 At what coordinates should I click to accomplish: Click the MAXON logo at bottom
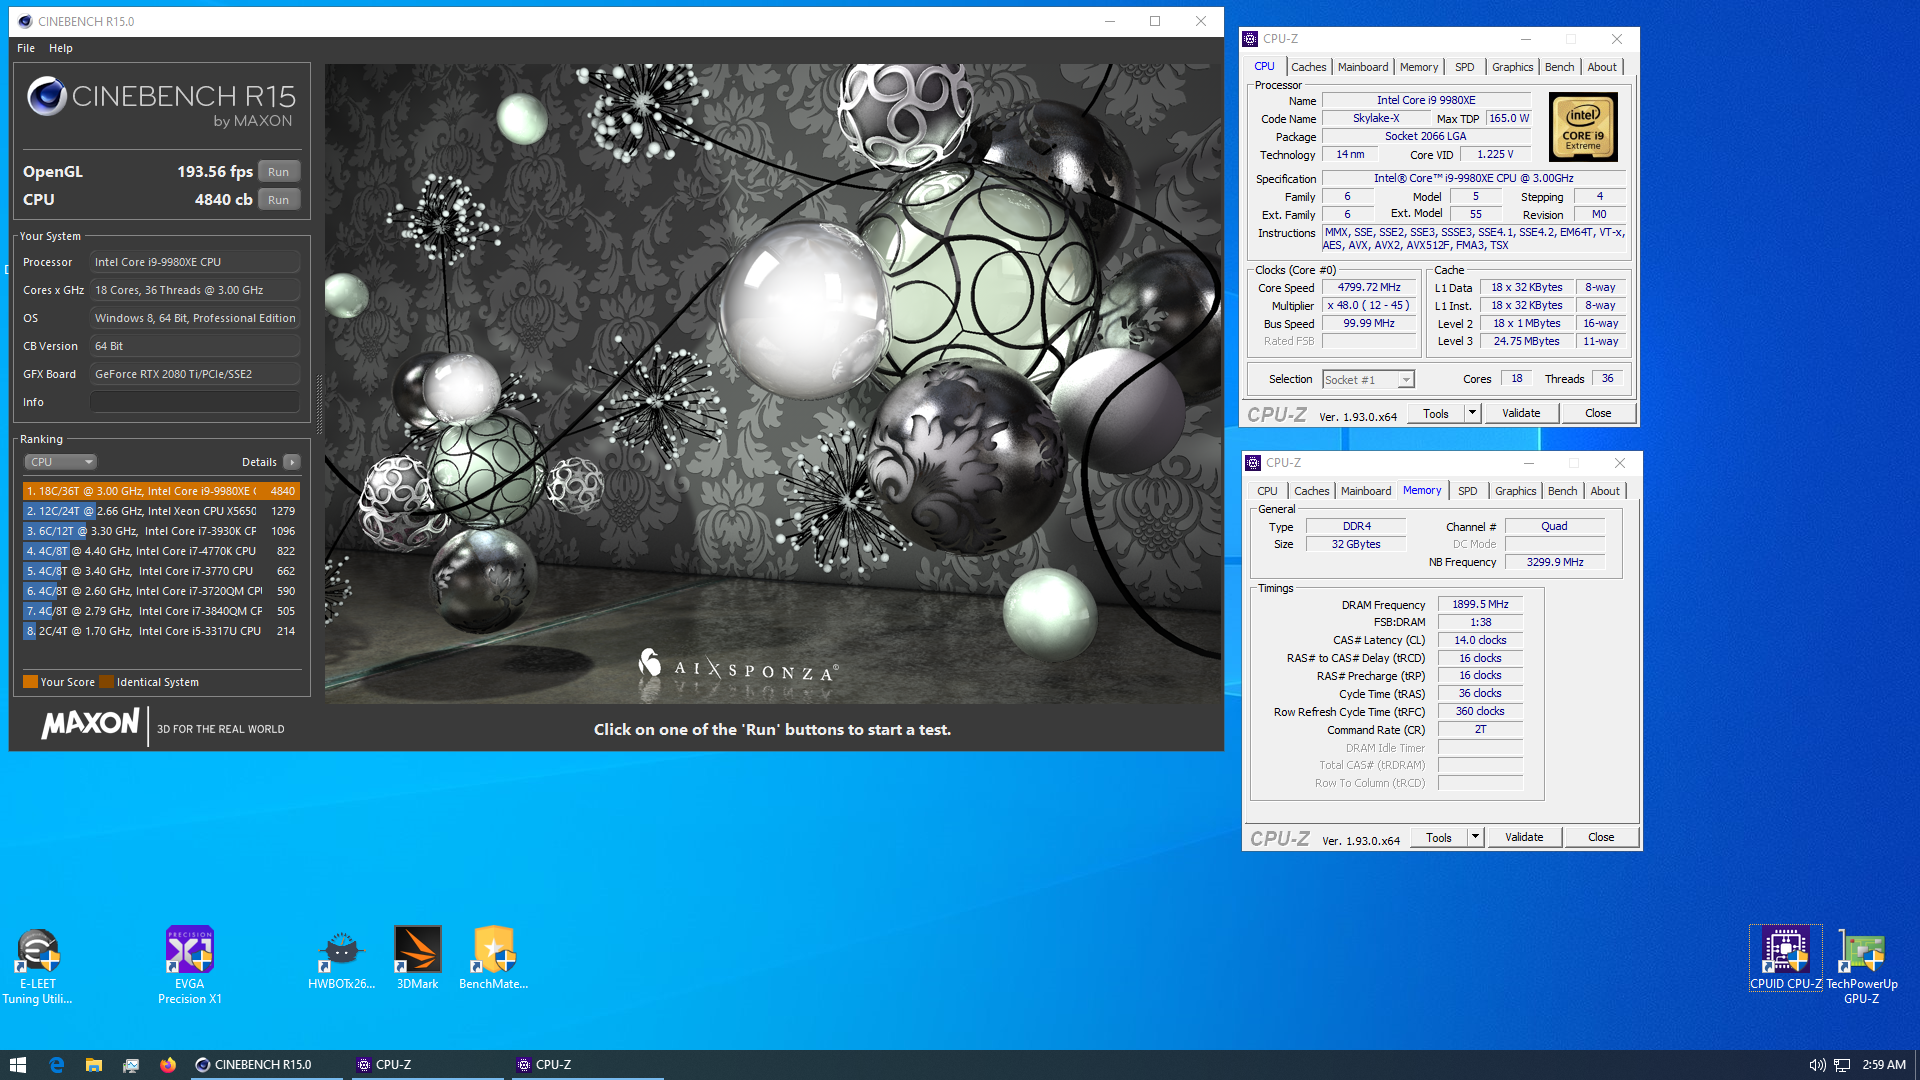tap(90, 724)
